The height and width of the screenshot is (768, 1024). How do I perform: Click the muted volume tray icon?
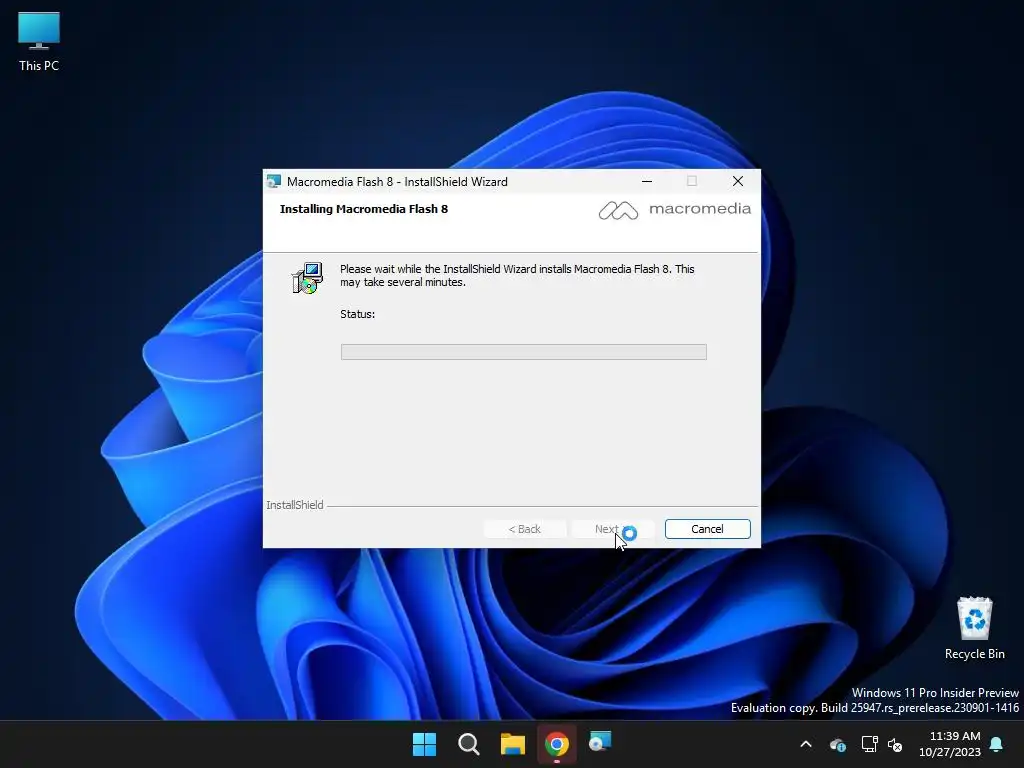pyautogui.click(x=895, y=744)
